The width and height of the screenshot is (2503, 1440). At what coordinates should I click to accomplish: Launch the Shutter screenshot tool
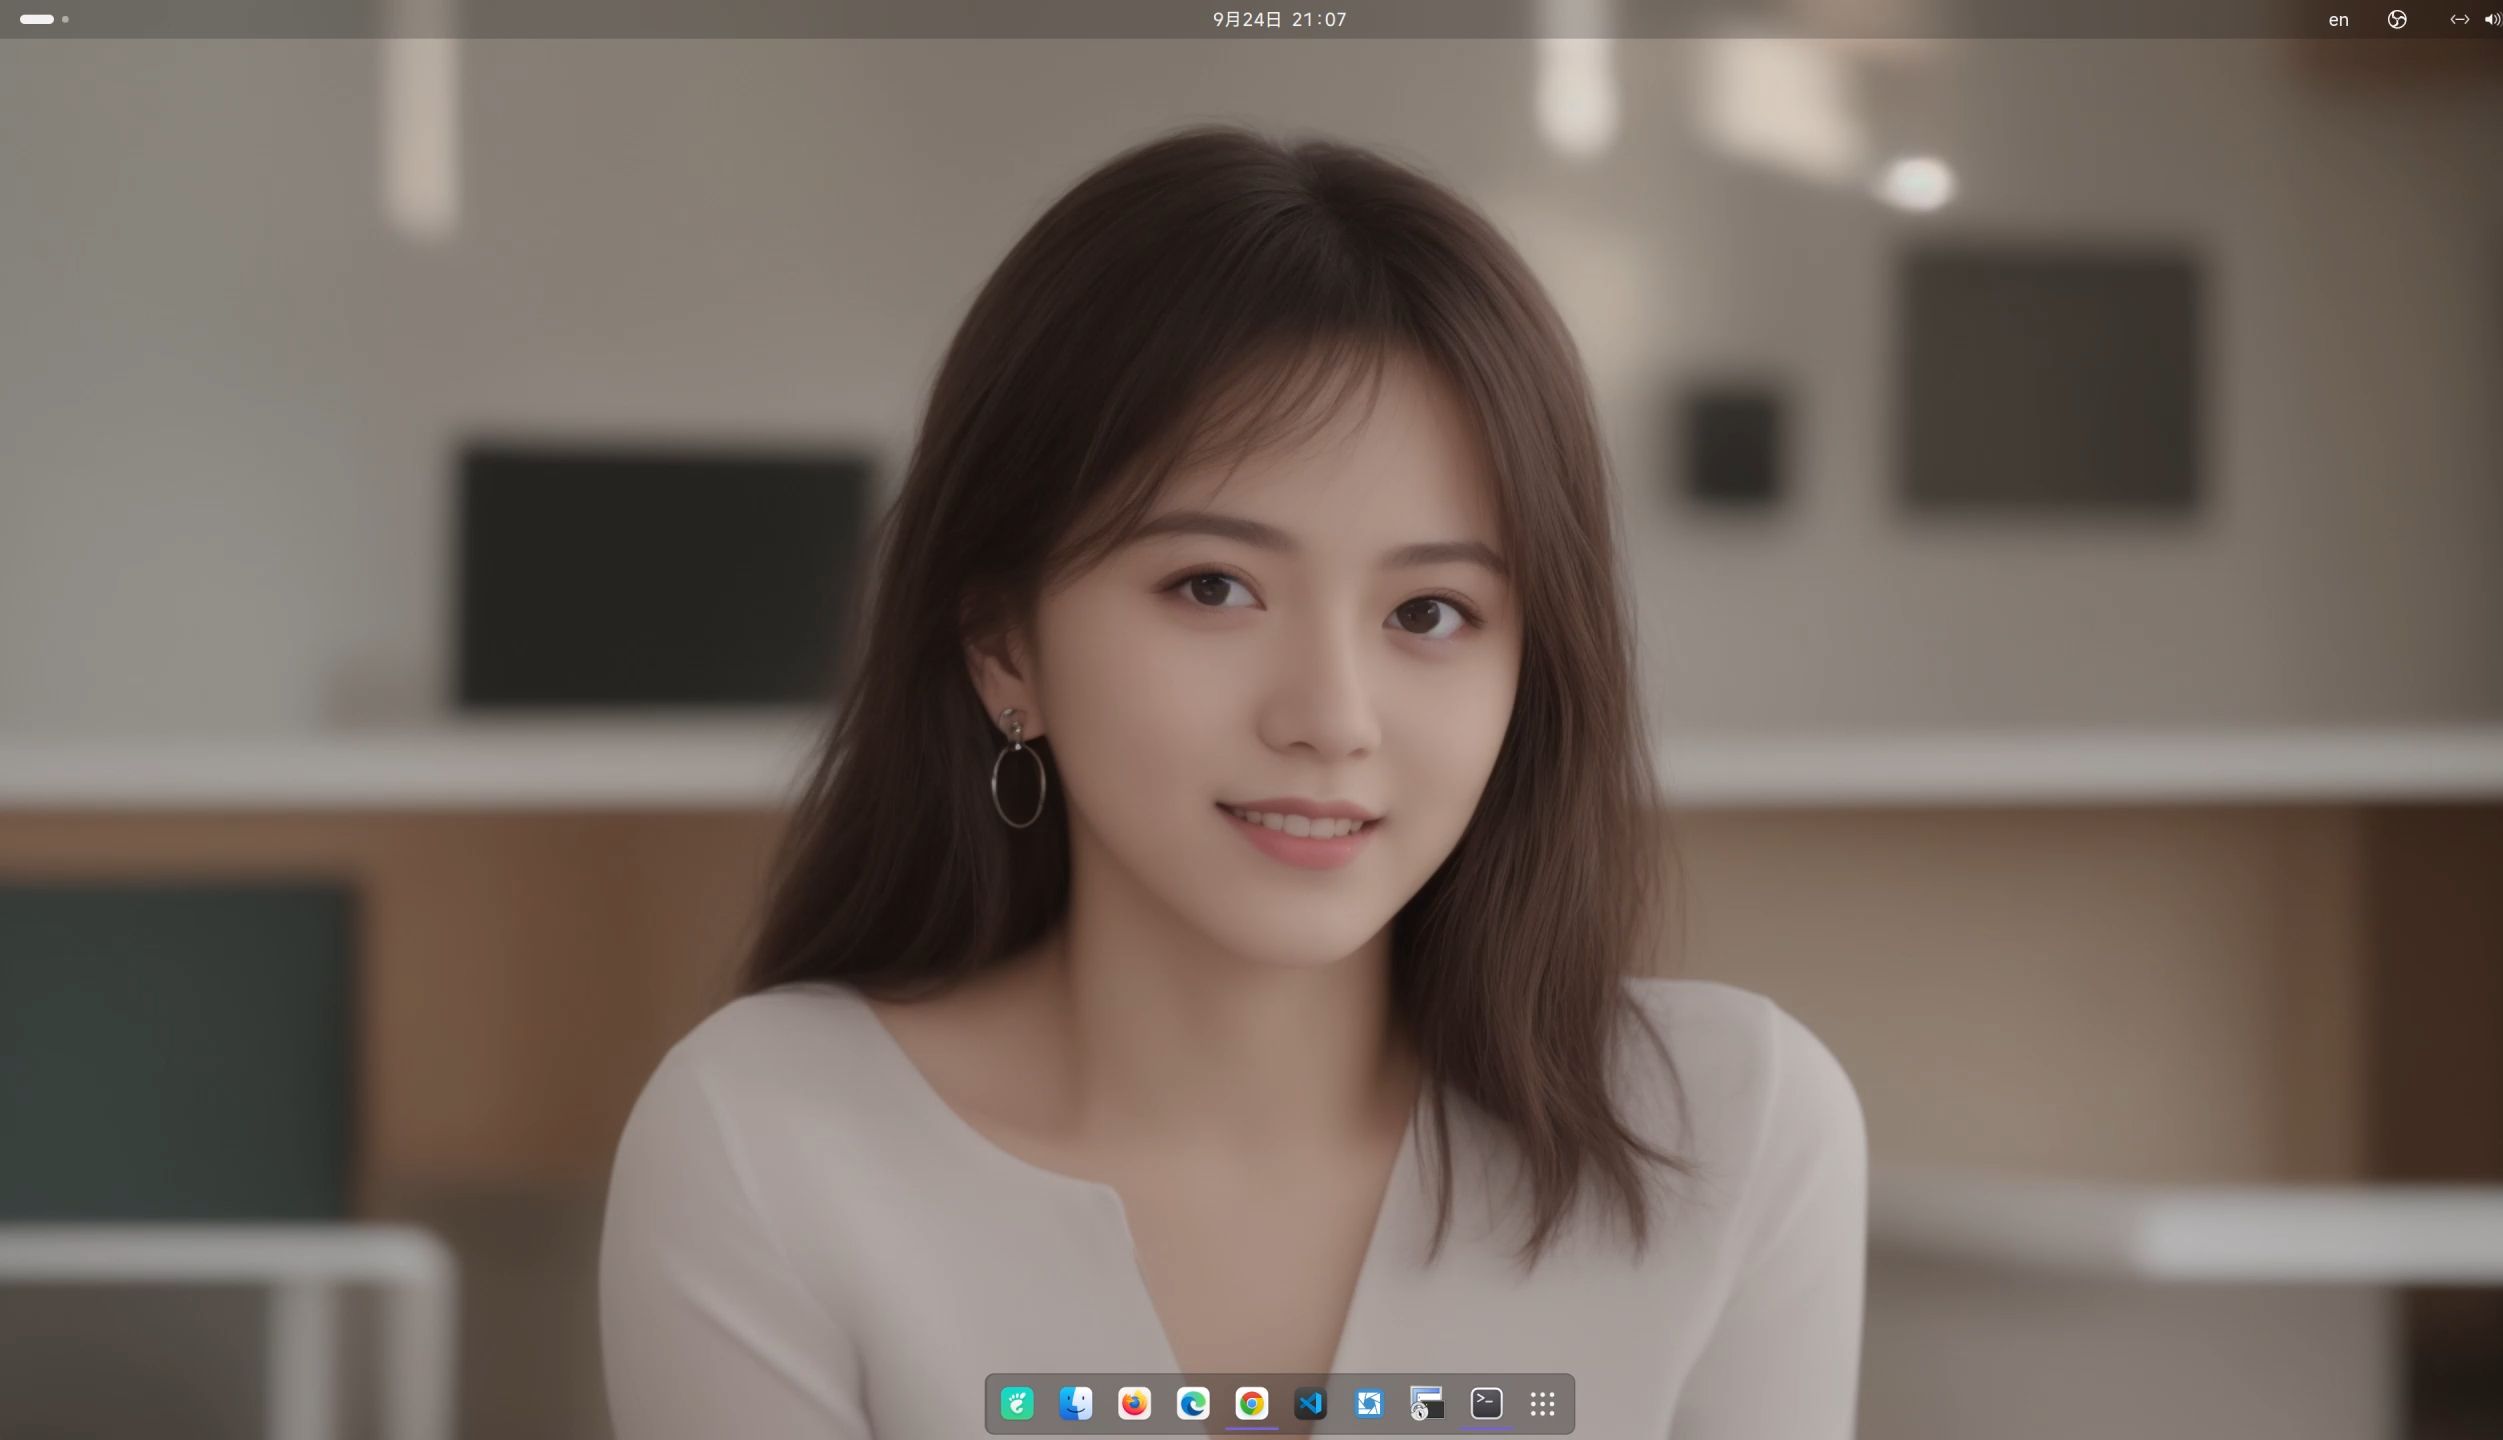[1368, 1404]
